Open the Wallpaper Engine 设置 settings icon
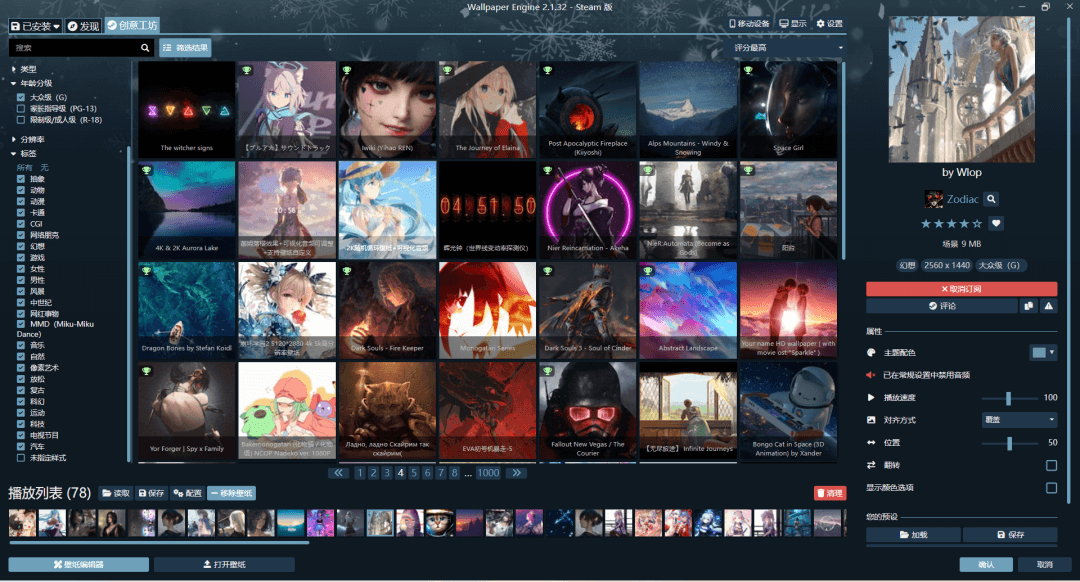This screenshot has height=582, width=1080. tap(821, 23)
